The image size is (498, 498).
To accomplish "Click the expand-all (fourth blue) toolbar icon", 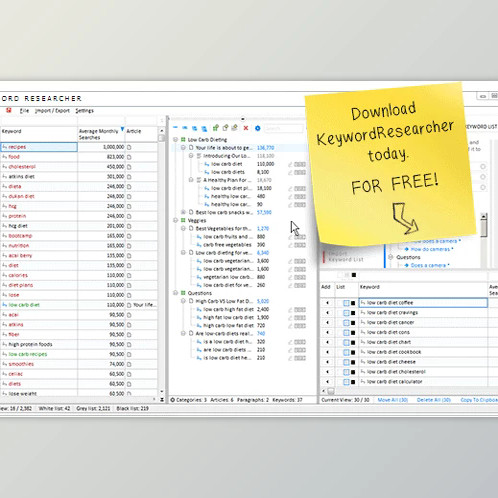I will (204, 128).
